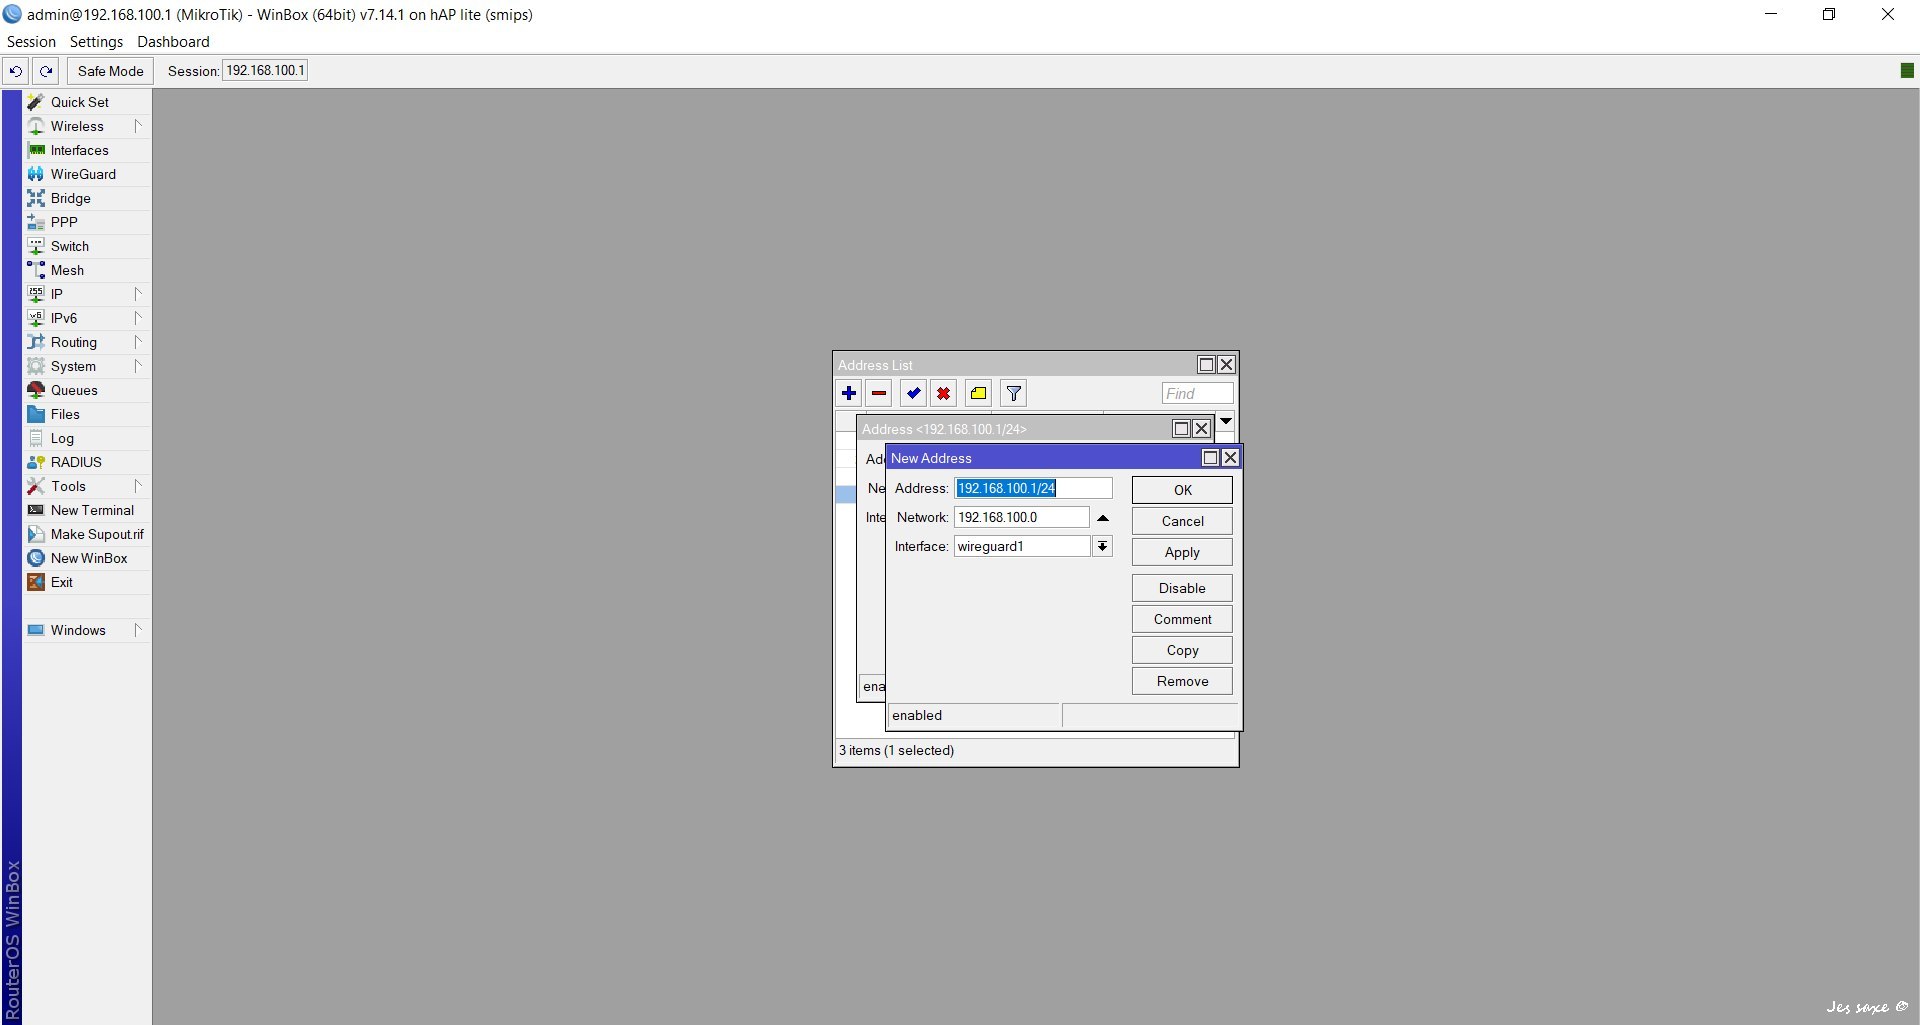Screen dimensions: 1920x1025
Task: Maximize the New Address dialog
Action: [x=1210, y=457]
